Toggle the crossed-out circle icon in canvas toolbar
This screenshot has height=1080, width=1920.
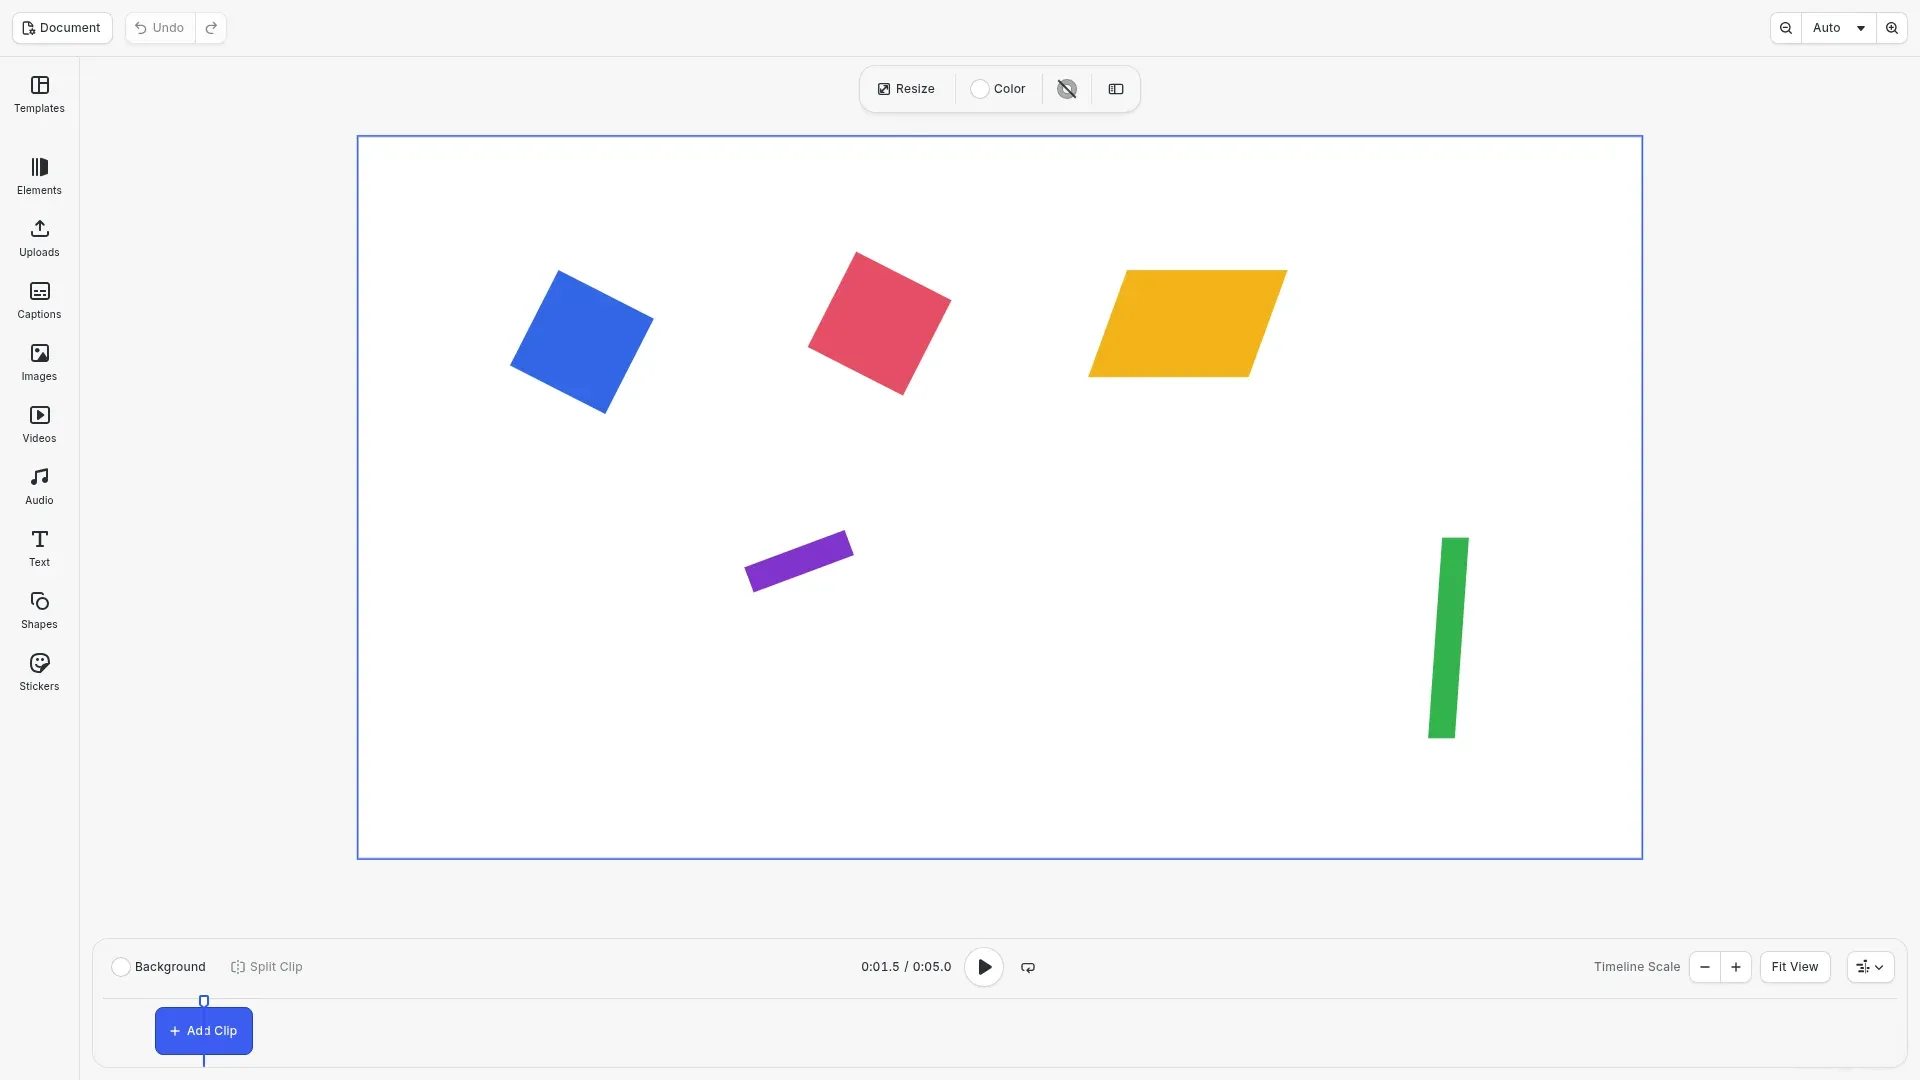tap(1067, 89)
